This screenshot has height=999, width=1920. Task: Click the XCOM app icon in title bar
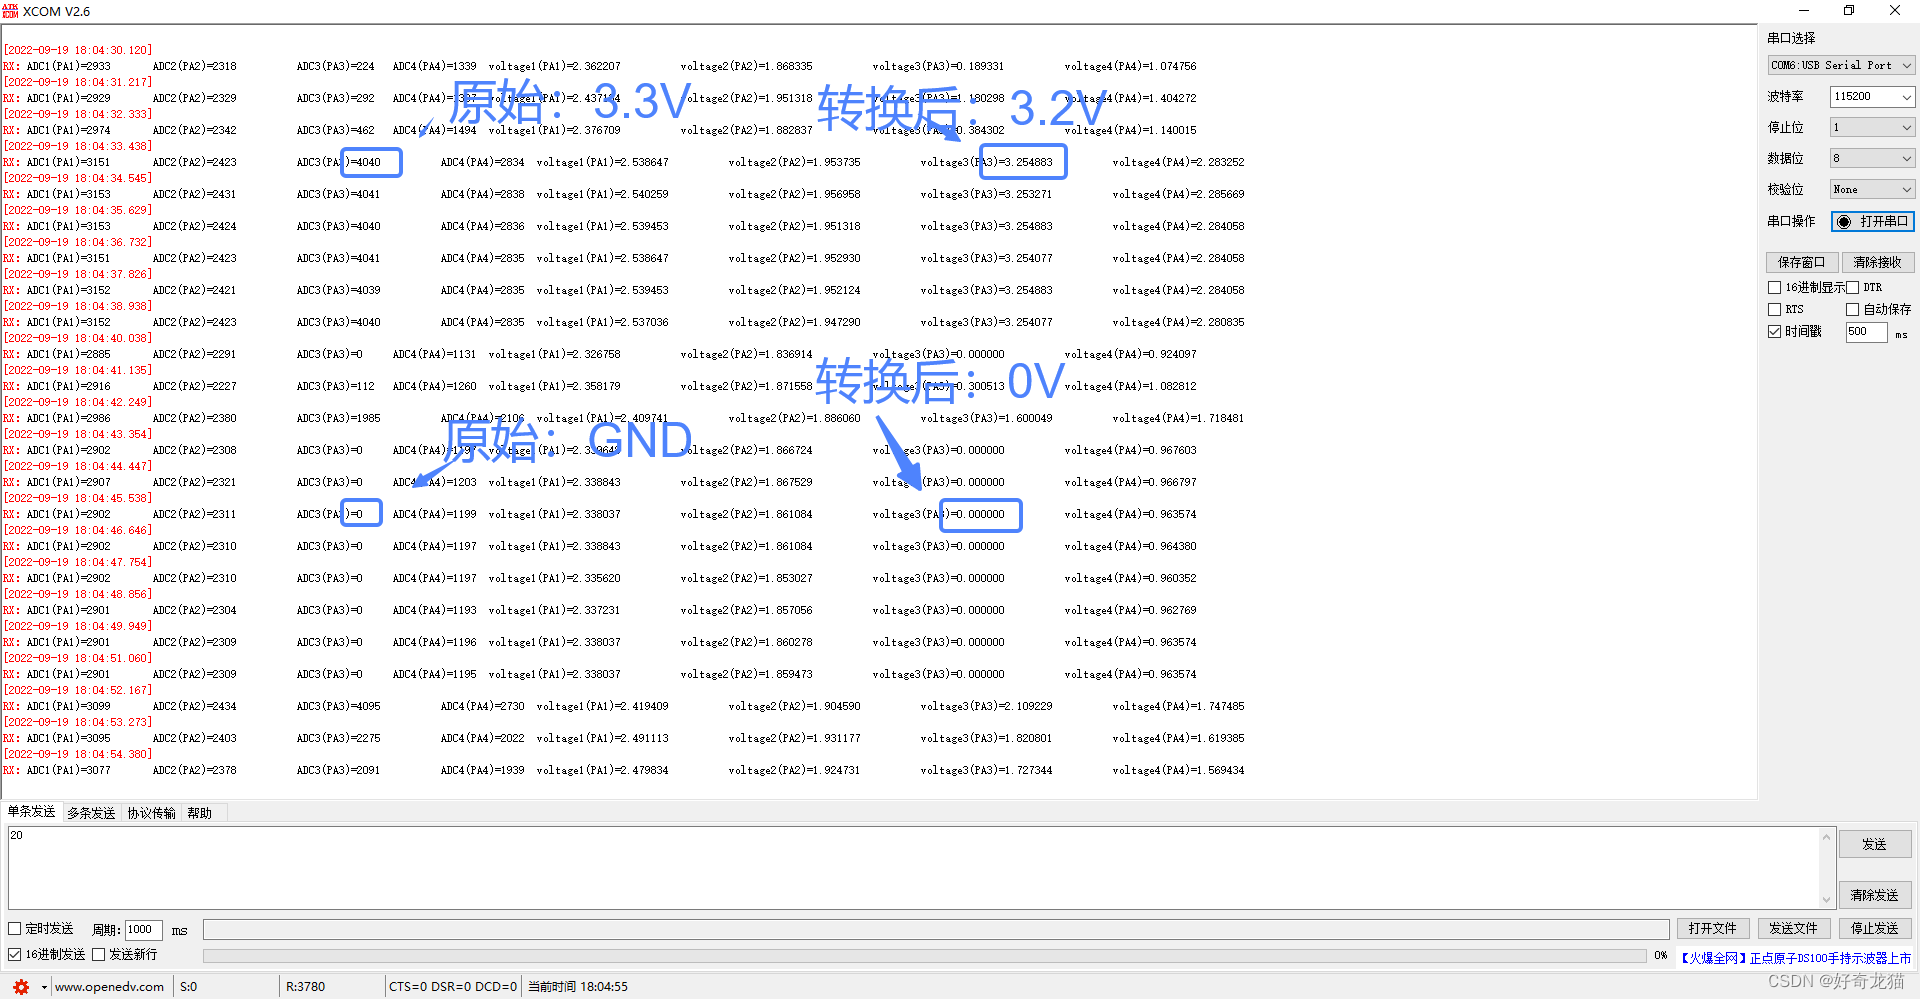(x=10, y=11)
